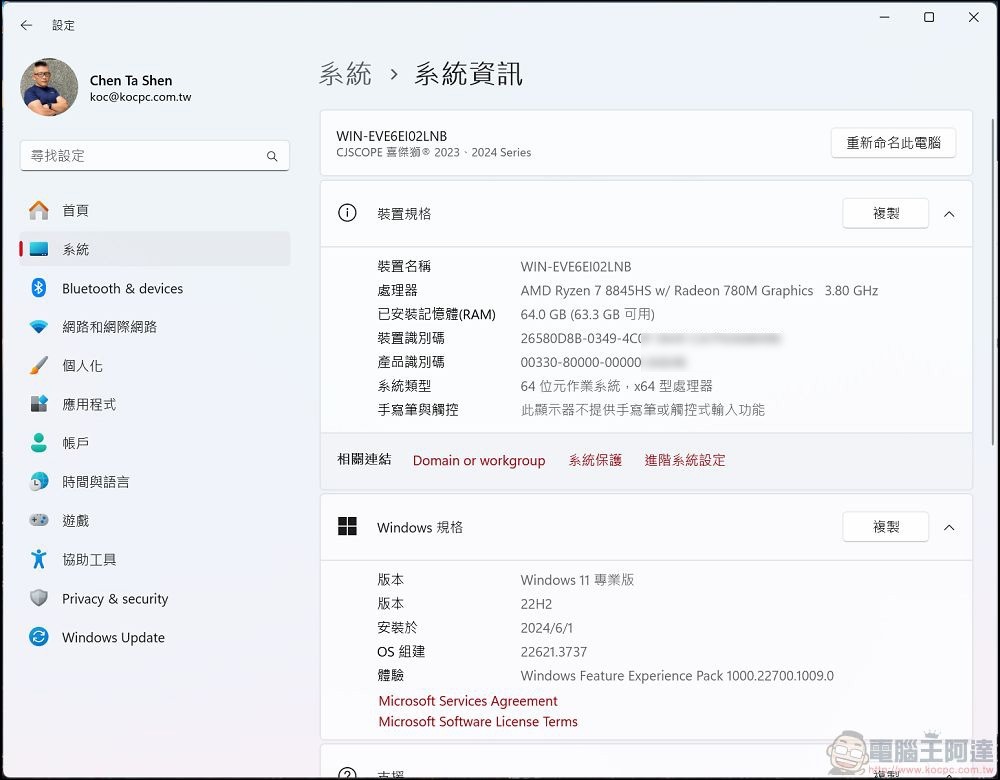Click the Privacy & security shield icon
The width and height of the screenshot is (1000, 780).
pos(39,598)
